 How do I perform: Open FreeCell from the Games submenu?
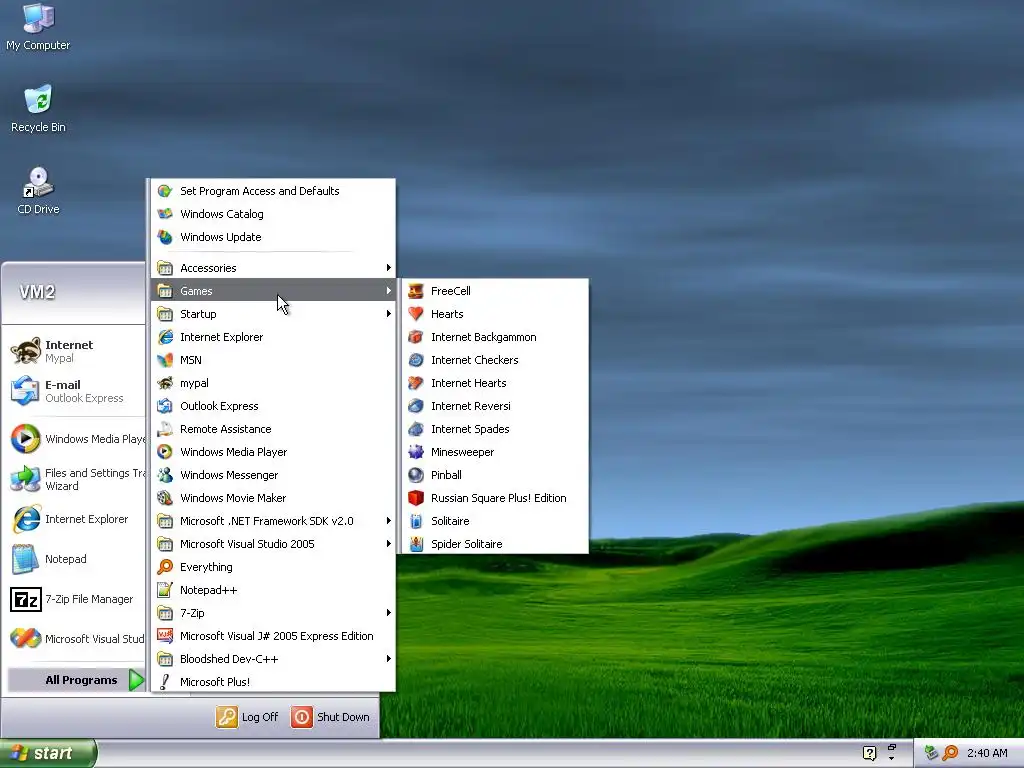click(x=495, y=291)
